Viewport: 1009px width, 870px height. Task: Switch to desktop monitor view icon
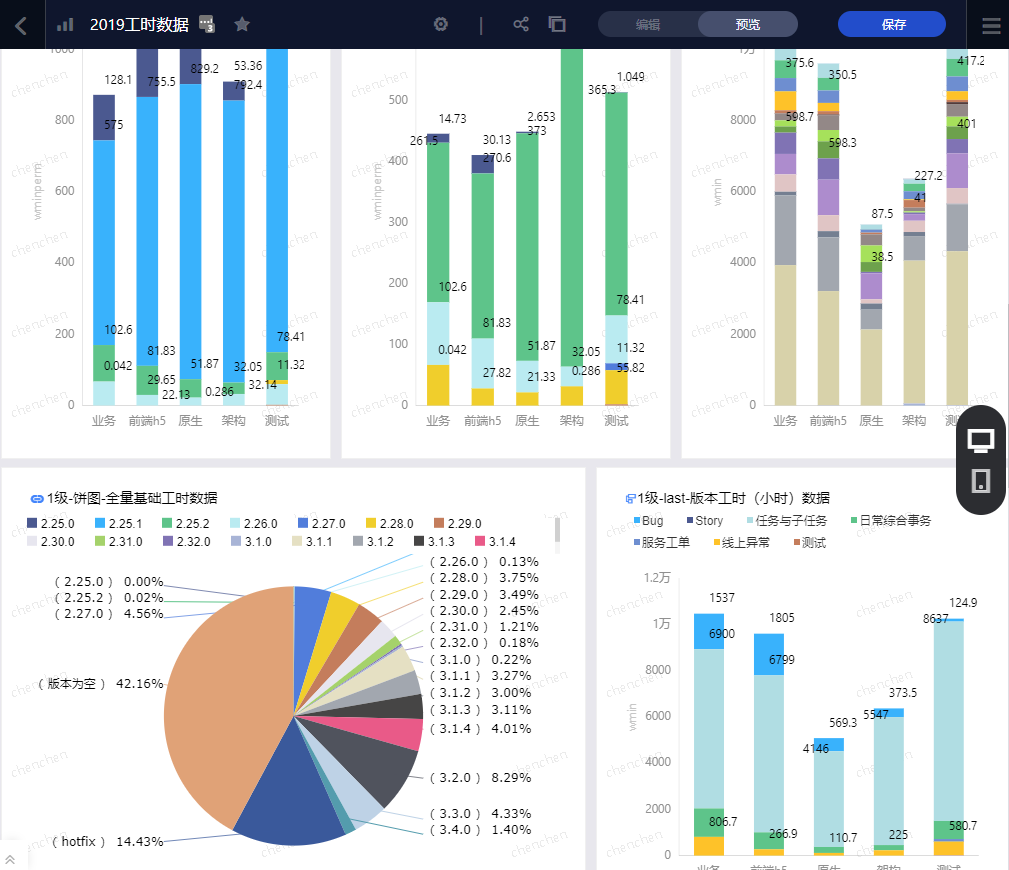[x=981, y=441]
